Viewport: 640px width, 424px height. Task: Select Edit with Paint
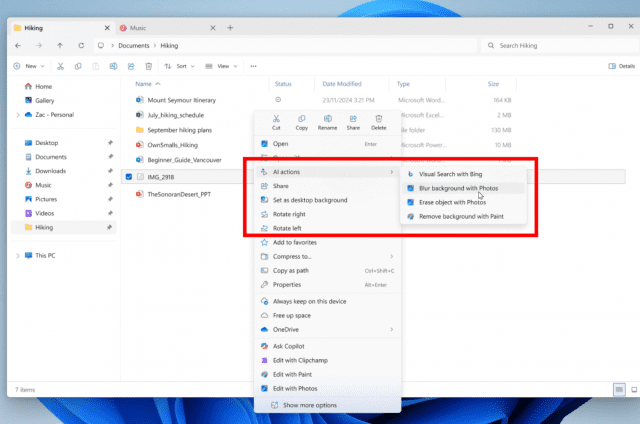pos(327,374)
